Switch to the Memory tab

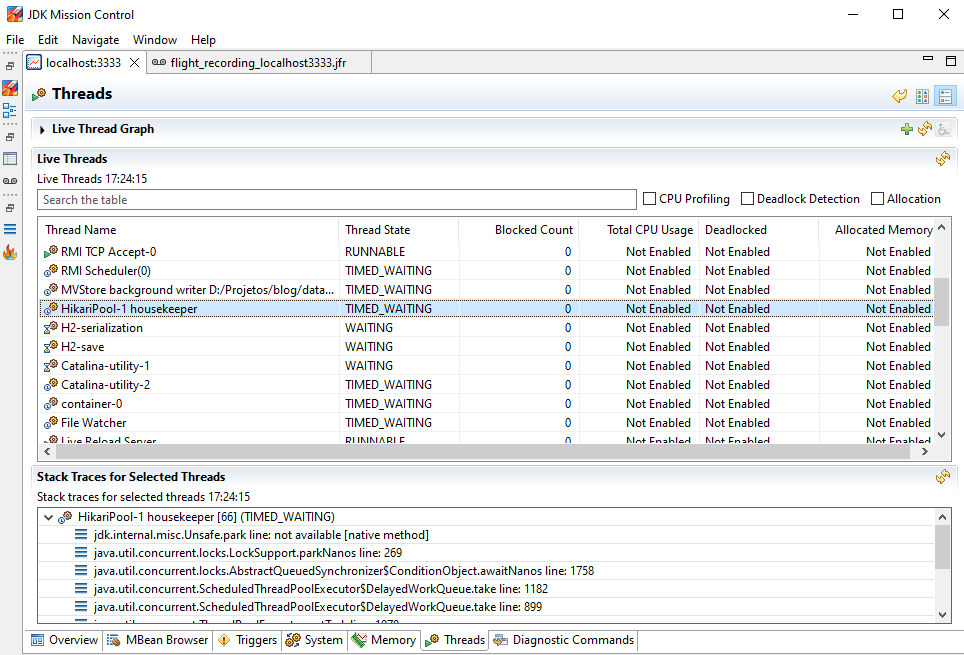point(384,640)
